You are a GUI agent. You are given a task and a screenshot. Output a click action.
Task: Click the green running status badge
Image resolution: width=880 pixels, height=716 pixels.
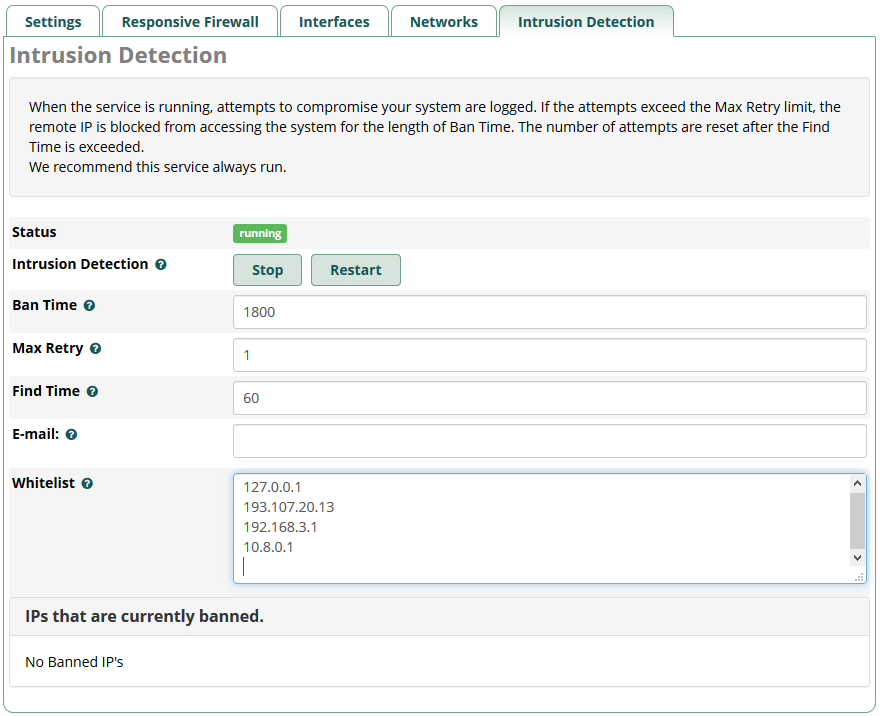pos(260,233)
